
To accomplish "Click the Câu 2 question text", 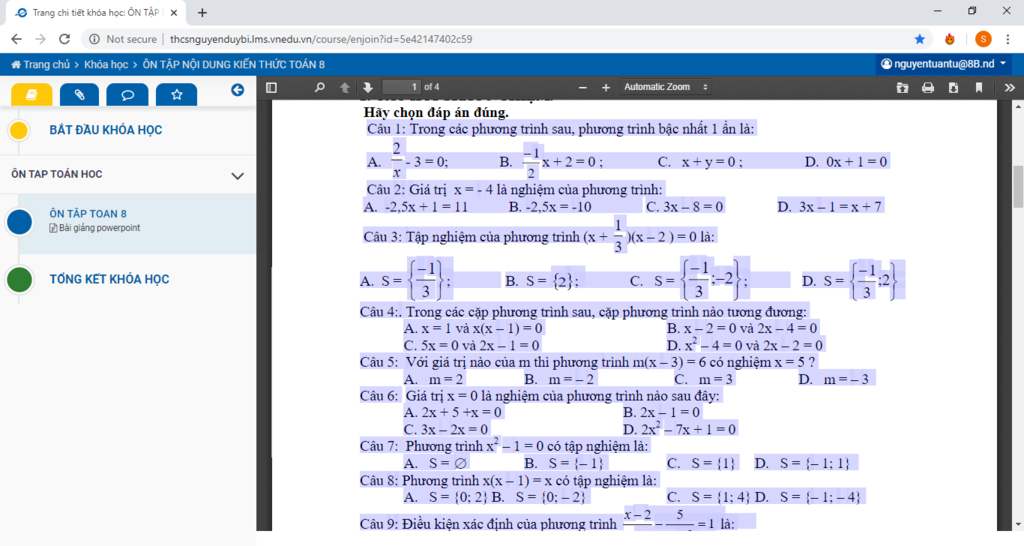I will [515, 189].
